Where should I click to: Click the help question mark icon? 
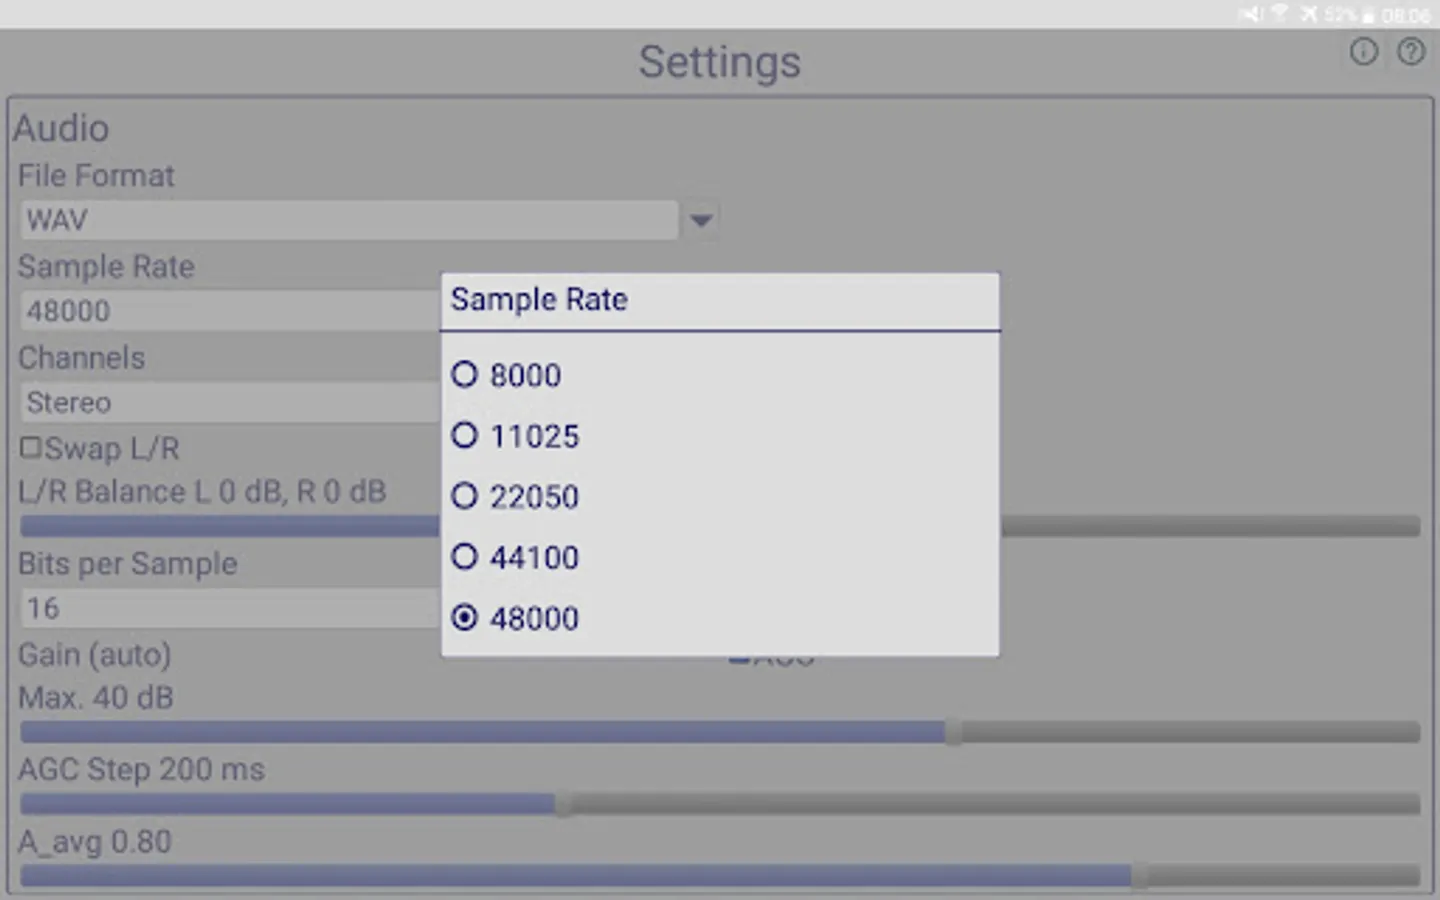(x=1411, y=52)
